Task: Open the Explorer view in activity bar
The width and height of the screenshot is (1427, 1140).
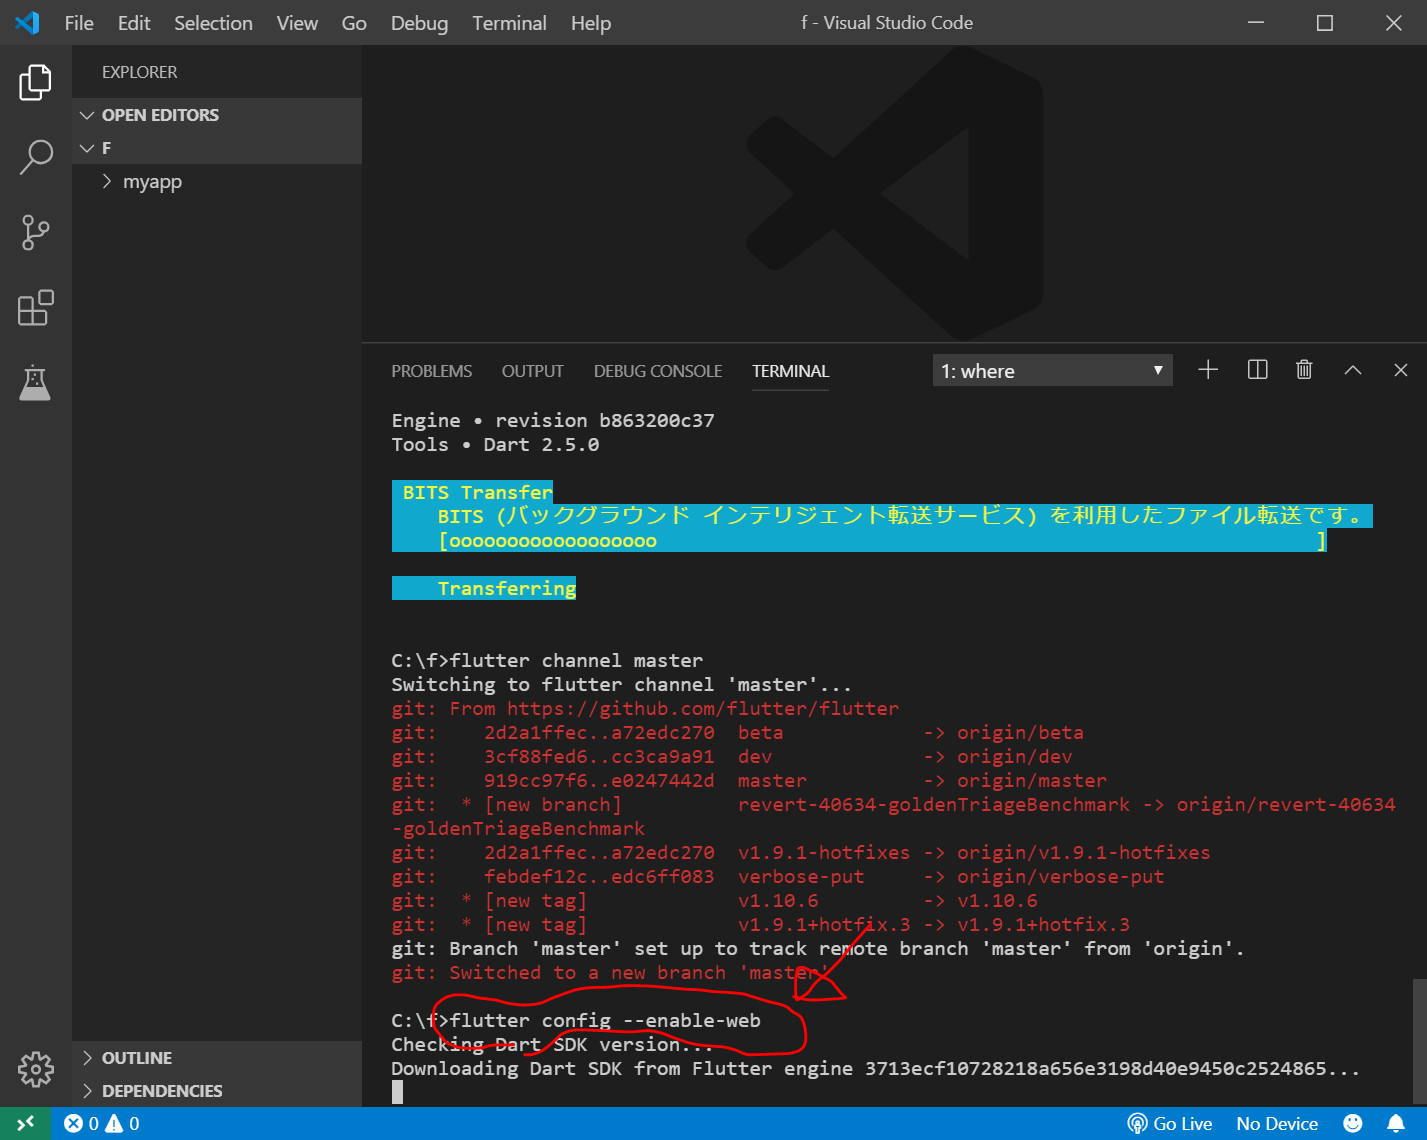Action: pyautogui.click(x=35, y=82)
